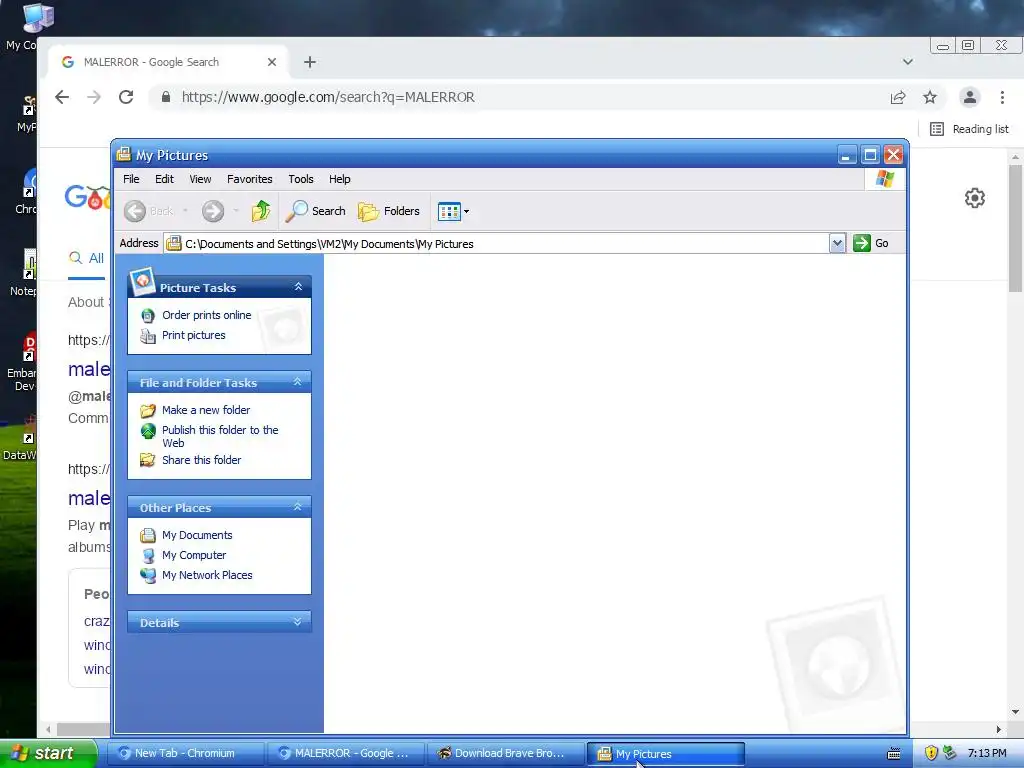
Task: Click the Share this folder icon
Action: click(148, 460)
